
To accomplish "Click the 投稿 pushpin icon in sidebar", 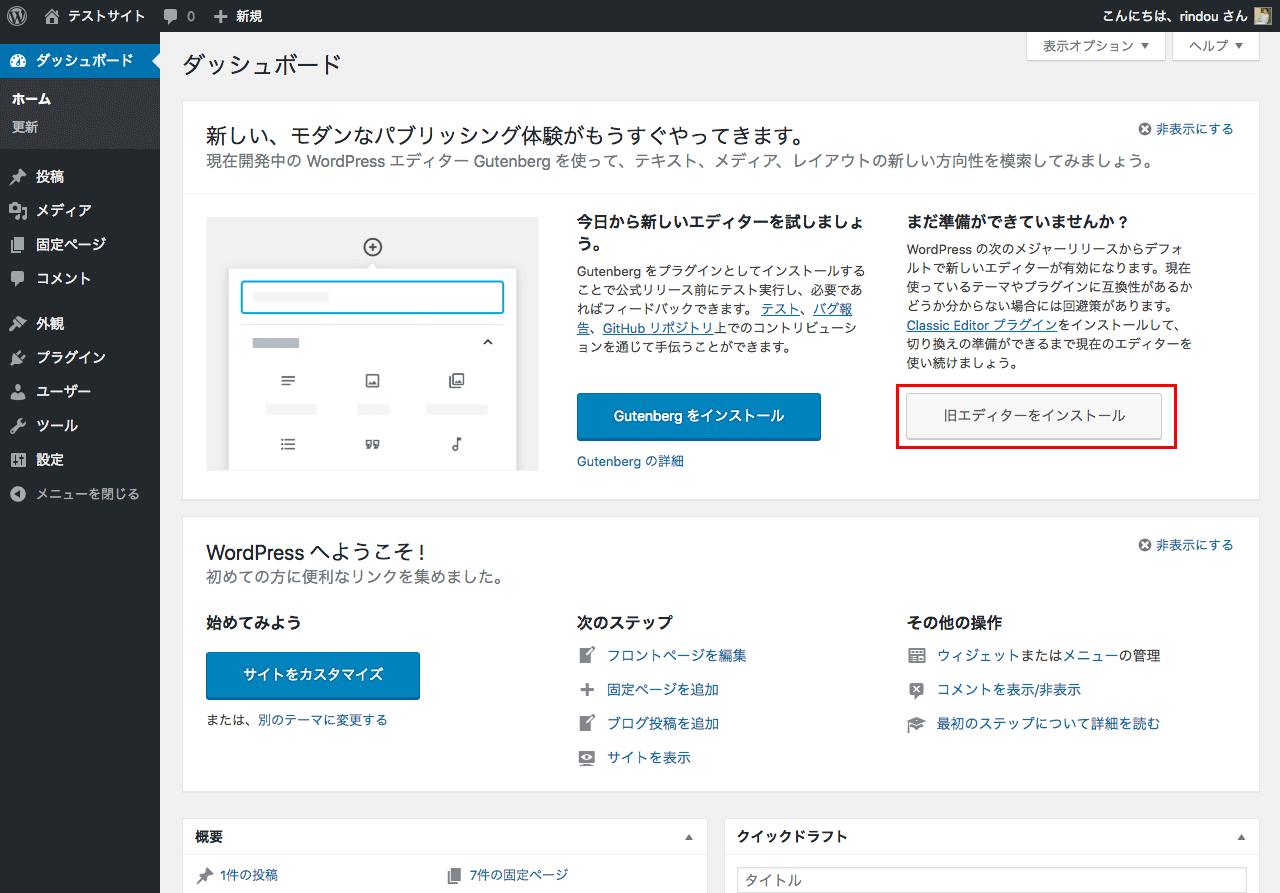I will 18,177.
